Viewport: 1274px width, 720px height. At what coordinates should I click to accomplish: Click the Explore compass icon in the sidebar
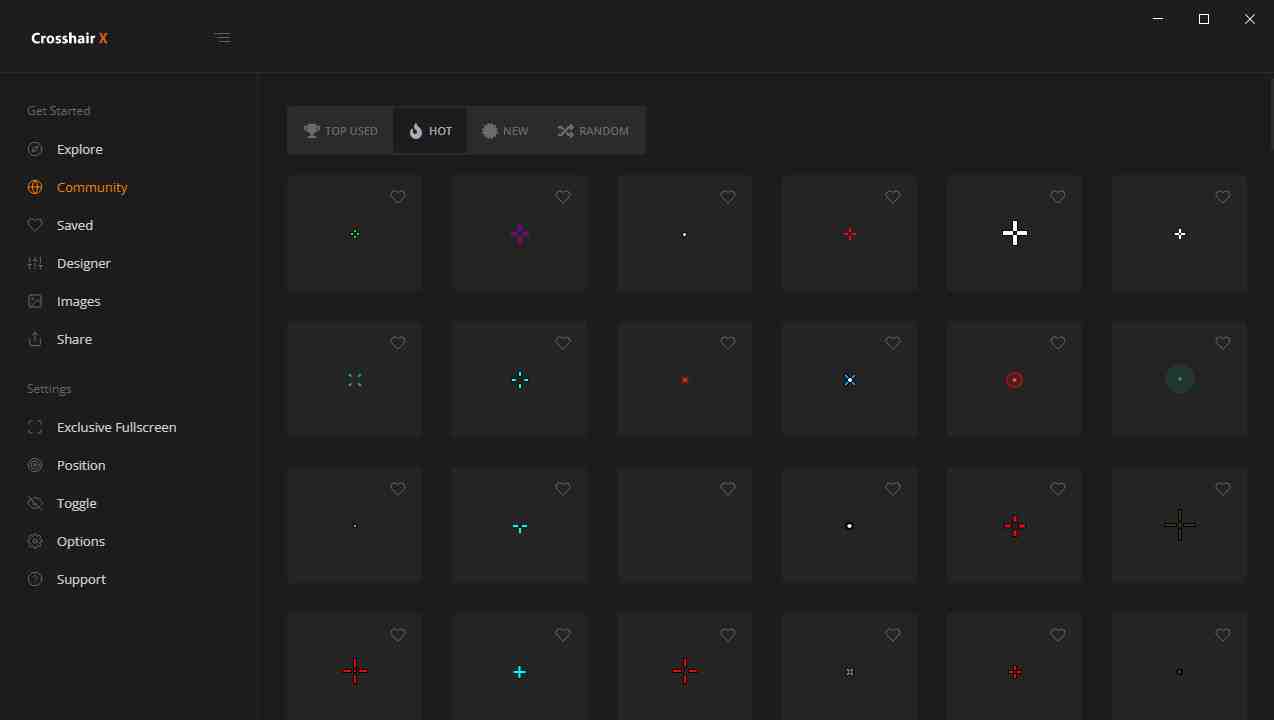coord(35,149)
